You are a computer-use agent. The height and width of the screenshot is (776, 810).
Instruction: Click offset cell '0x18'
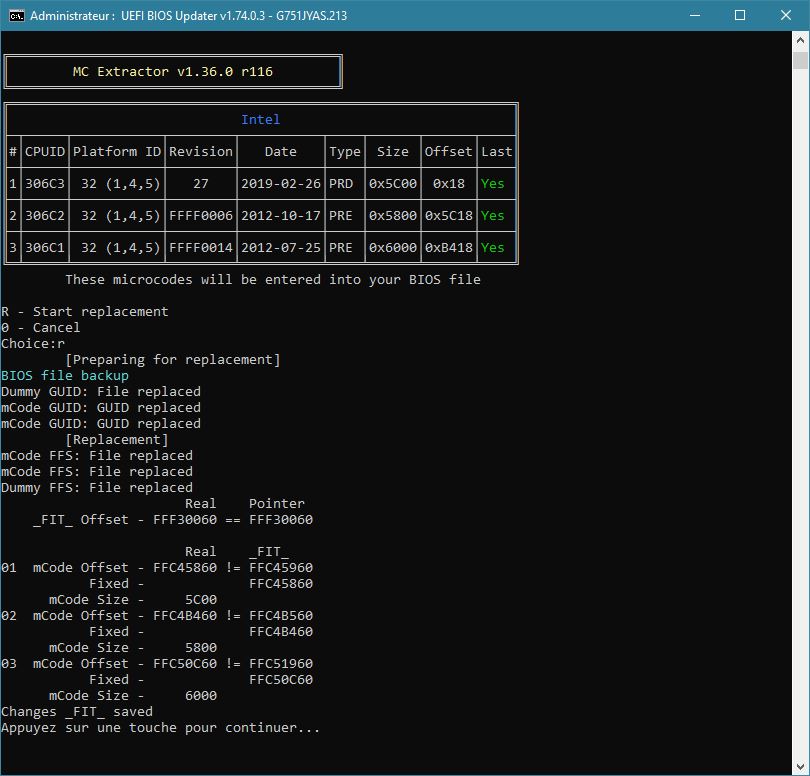[448, 183]
